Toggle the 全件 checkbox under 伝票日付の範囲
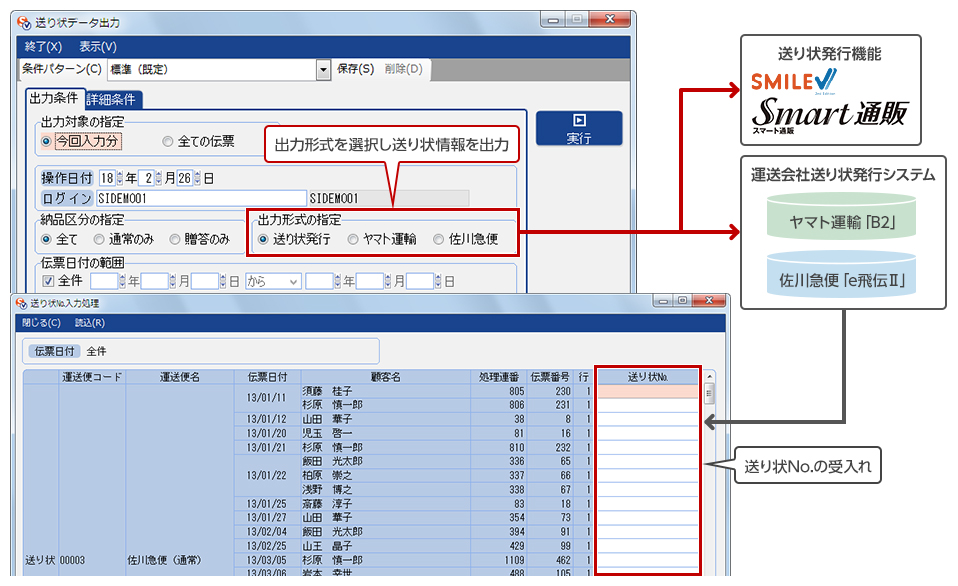 (x=48, y=281)
